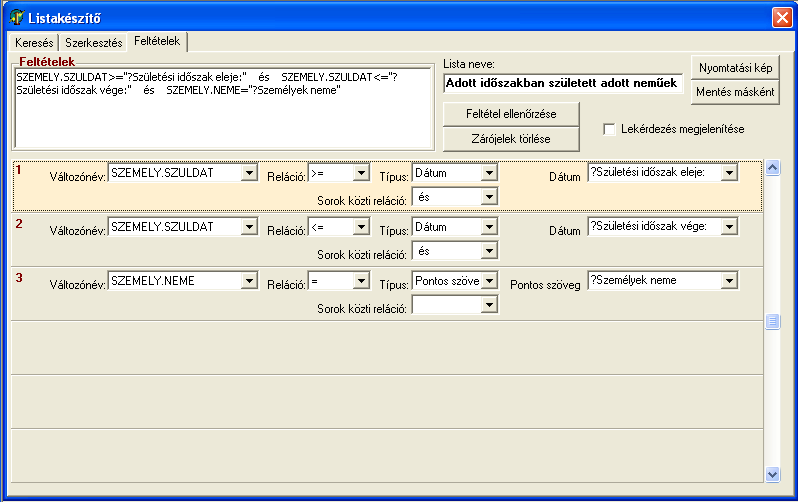Click the condition list scroll up arrow

click(x=773, y=168)
